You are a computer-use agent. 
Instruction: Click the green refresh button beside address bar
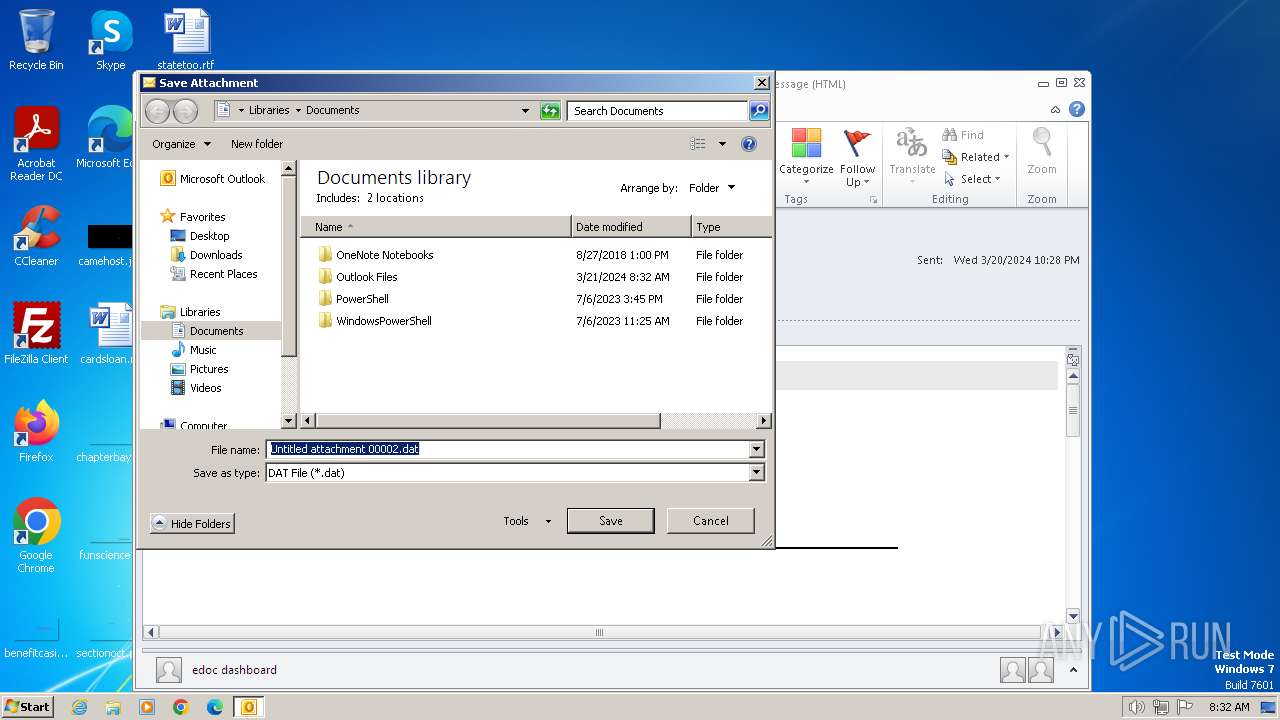(x=550, y=111)
